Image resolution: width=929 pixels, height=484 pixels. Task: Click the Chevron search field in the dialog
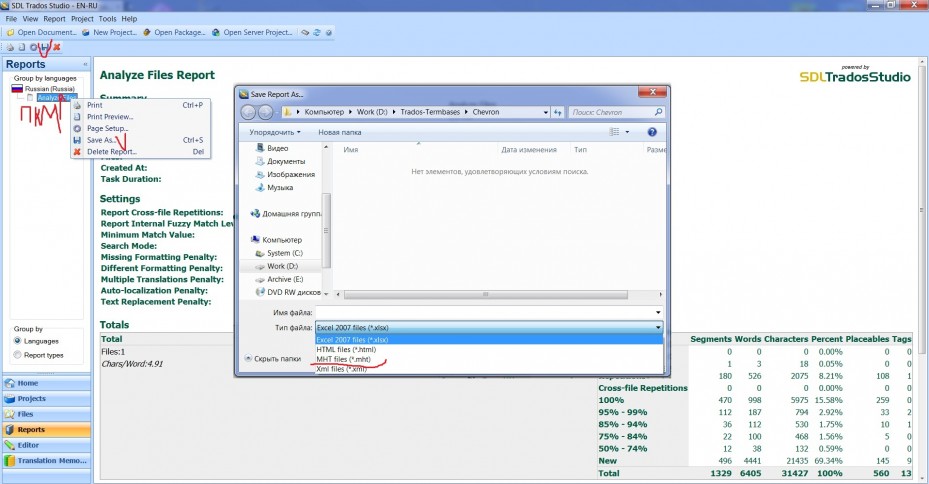616,112
